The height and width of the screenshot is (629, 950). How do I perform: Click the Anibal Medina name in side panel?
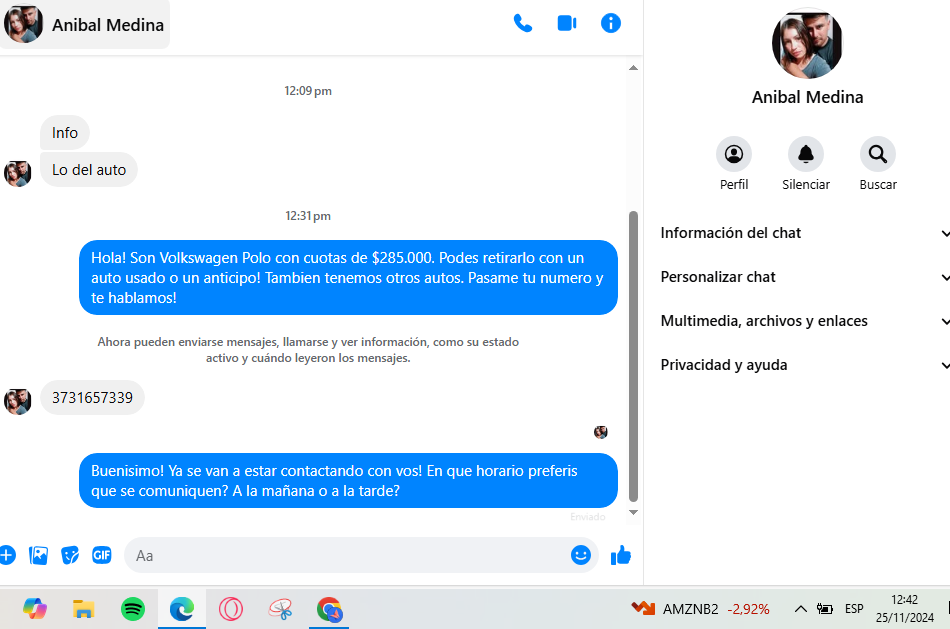pyautogui.click(x=808, y=97)
